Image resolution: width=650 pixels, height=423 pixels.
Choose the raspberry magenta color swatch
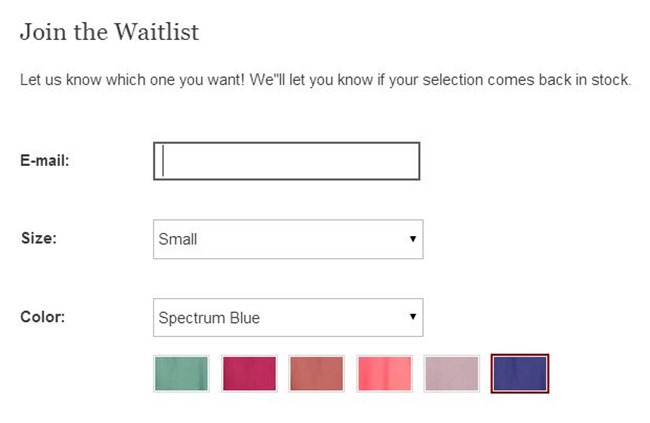click(x=249, y=373)
